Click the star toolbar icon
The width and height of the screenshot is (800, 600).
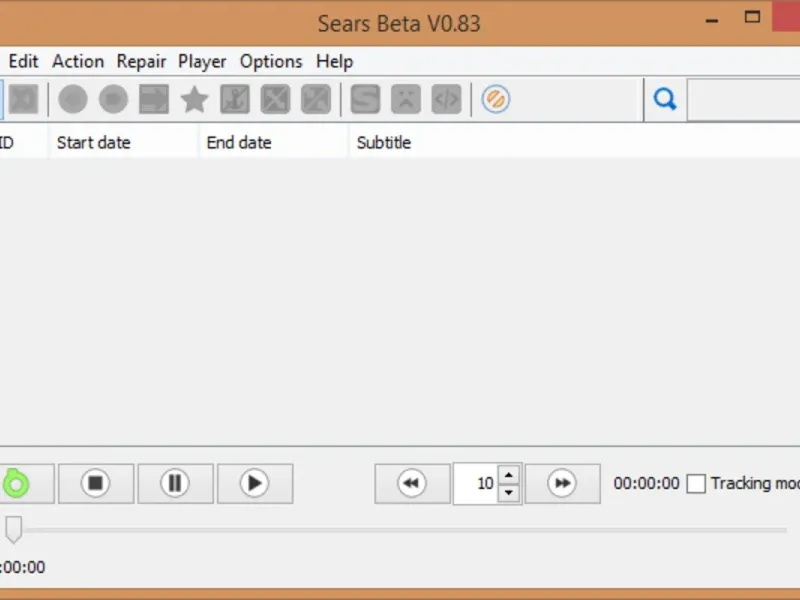coord(194,99)
